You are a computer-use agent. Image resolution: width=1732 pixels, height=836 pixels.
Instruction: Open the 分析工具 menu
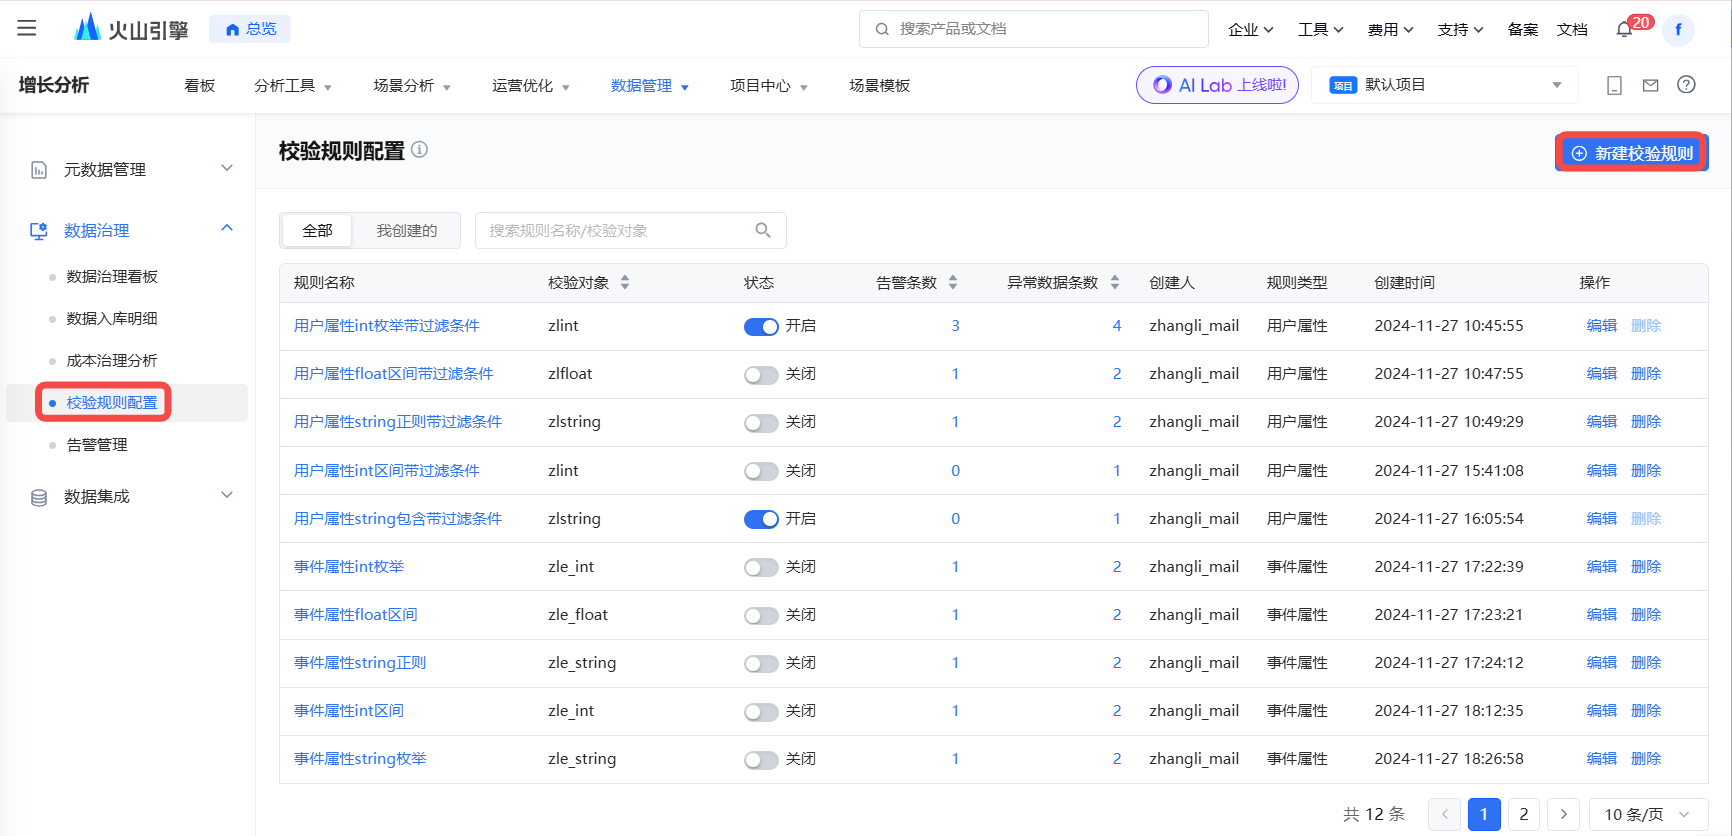(x=293, y=85)
